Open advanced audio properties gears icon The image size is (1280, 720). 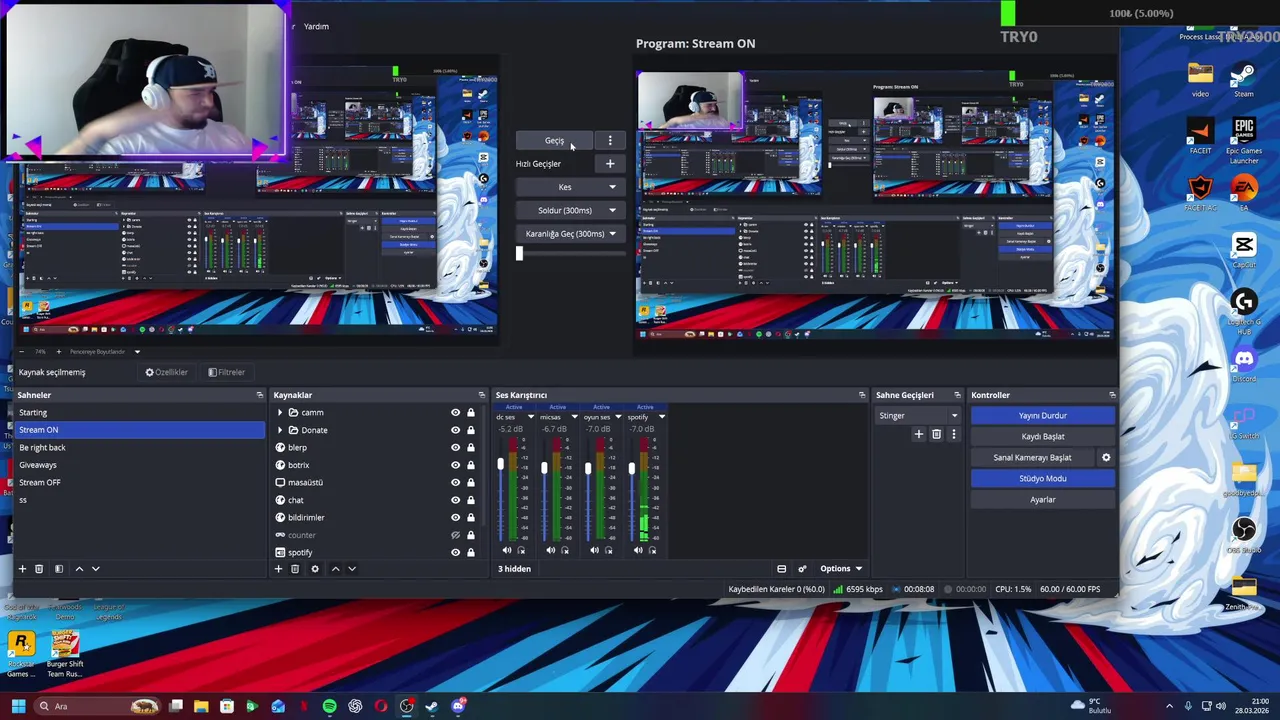coord(802,569)
